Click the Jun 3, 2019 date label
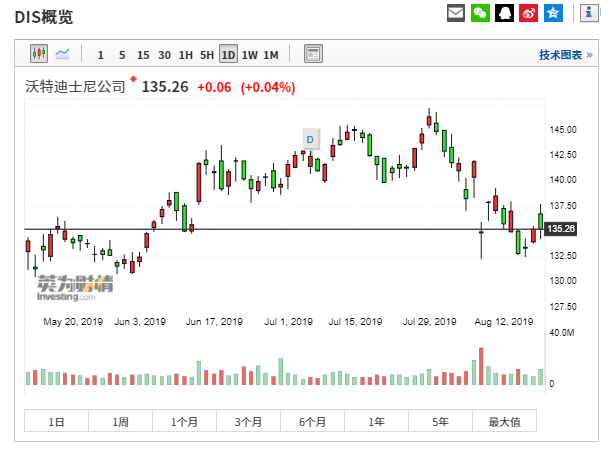Image resolution: width=614 pixels, height=452 pixels. (140, 322)
